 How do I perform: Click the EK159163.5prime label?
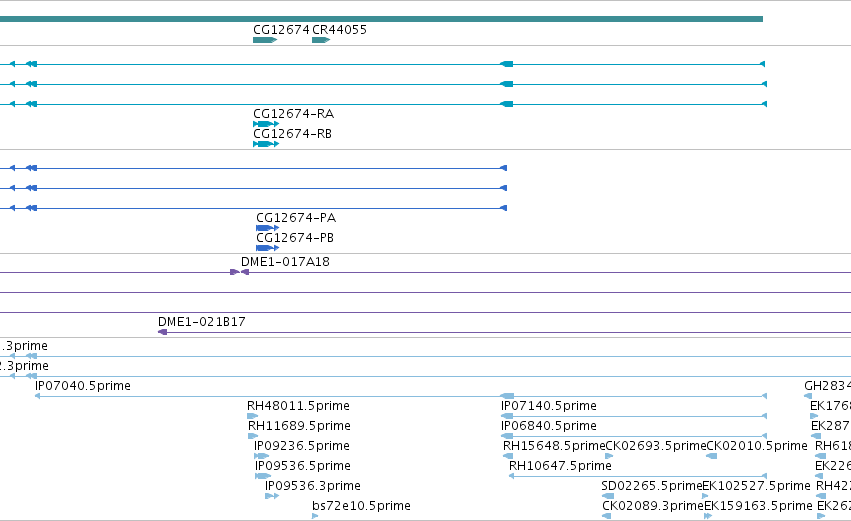tap(758, 506)
